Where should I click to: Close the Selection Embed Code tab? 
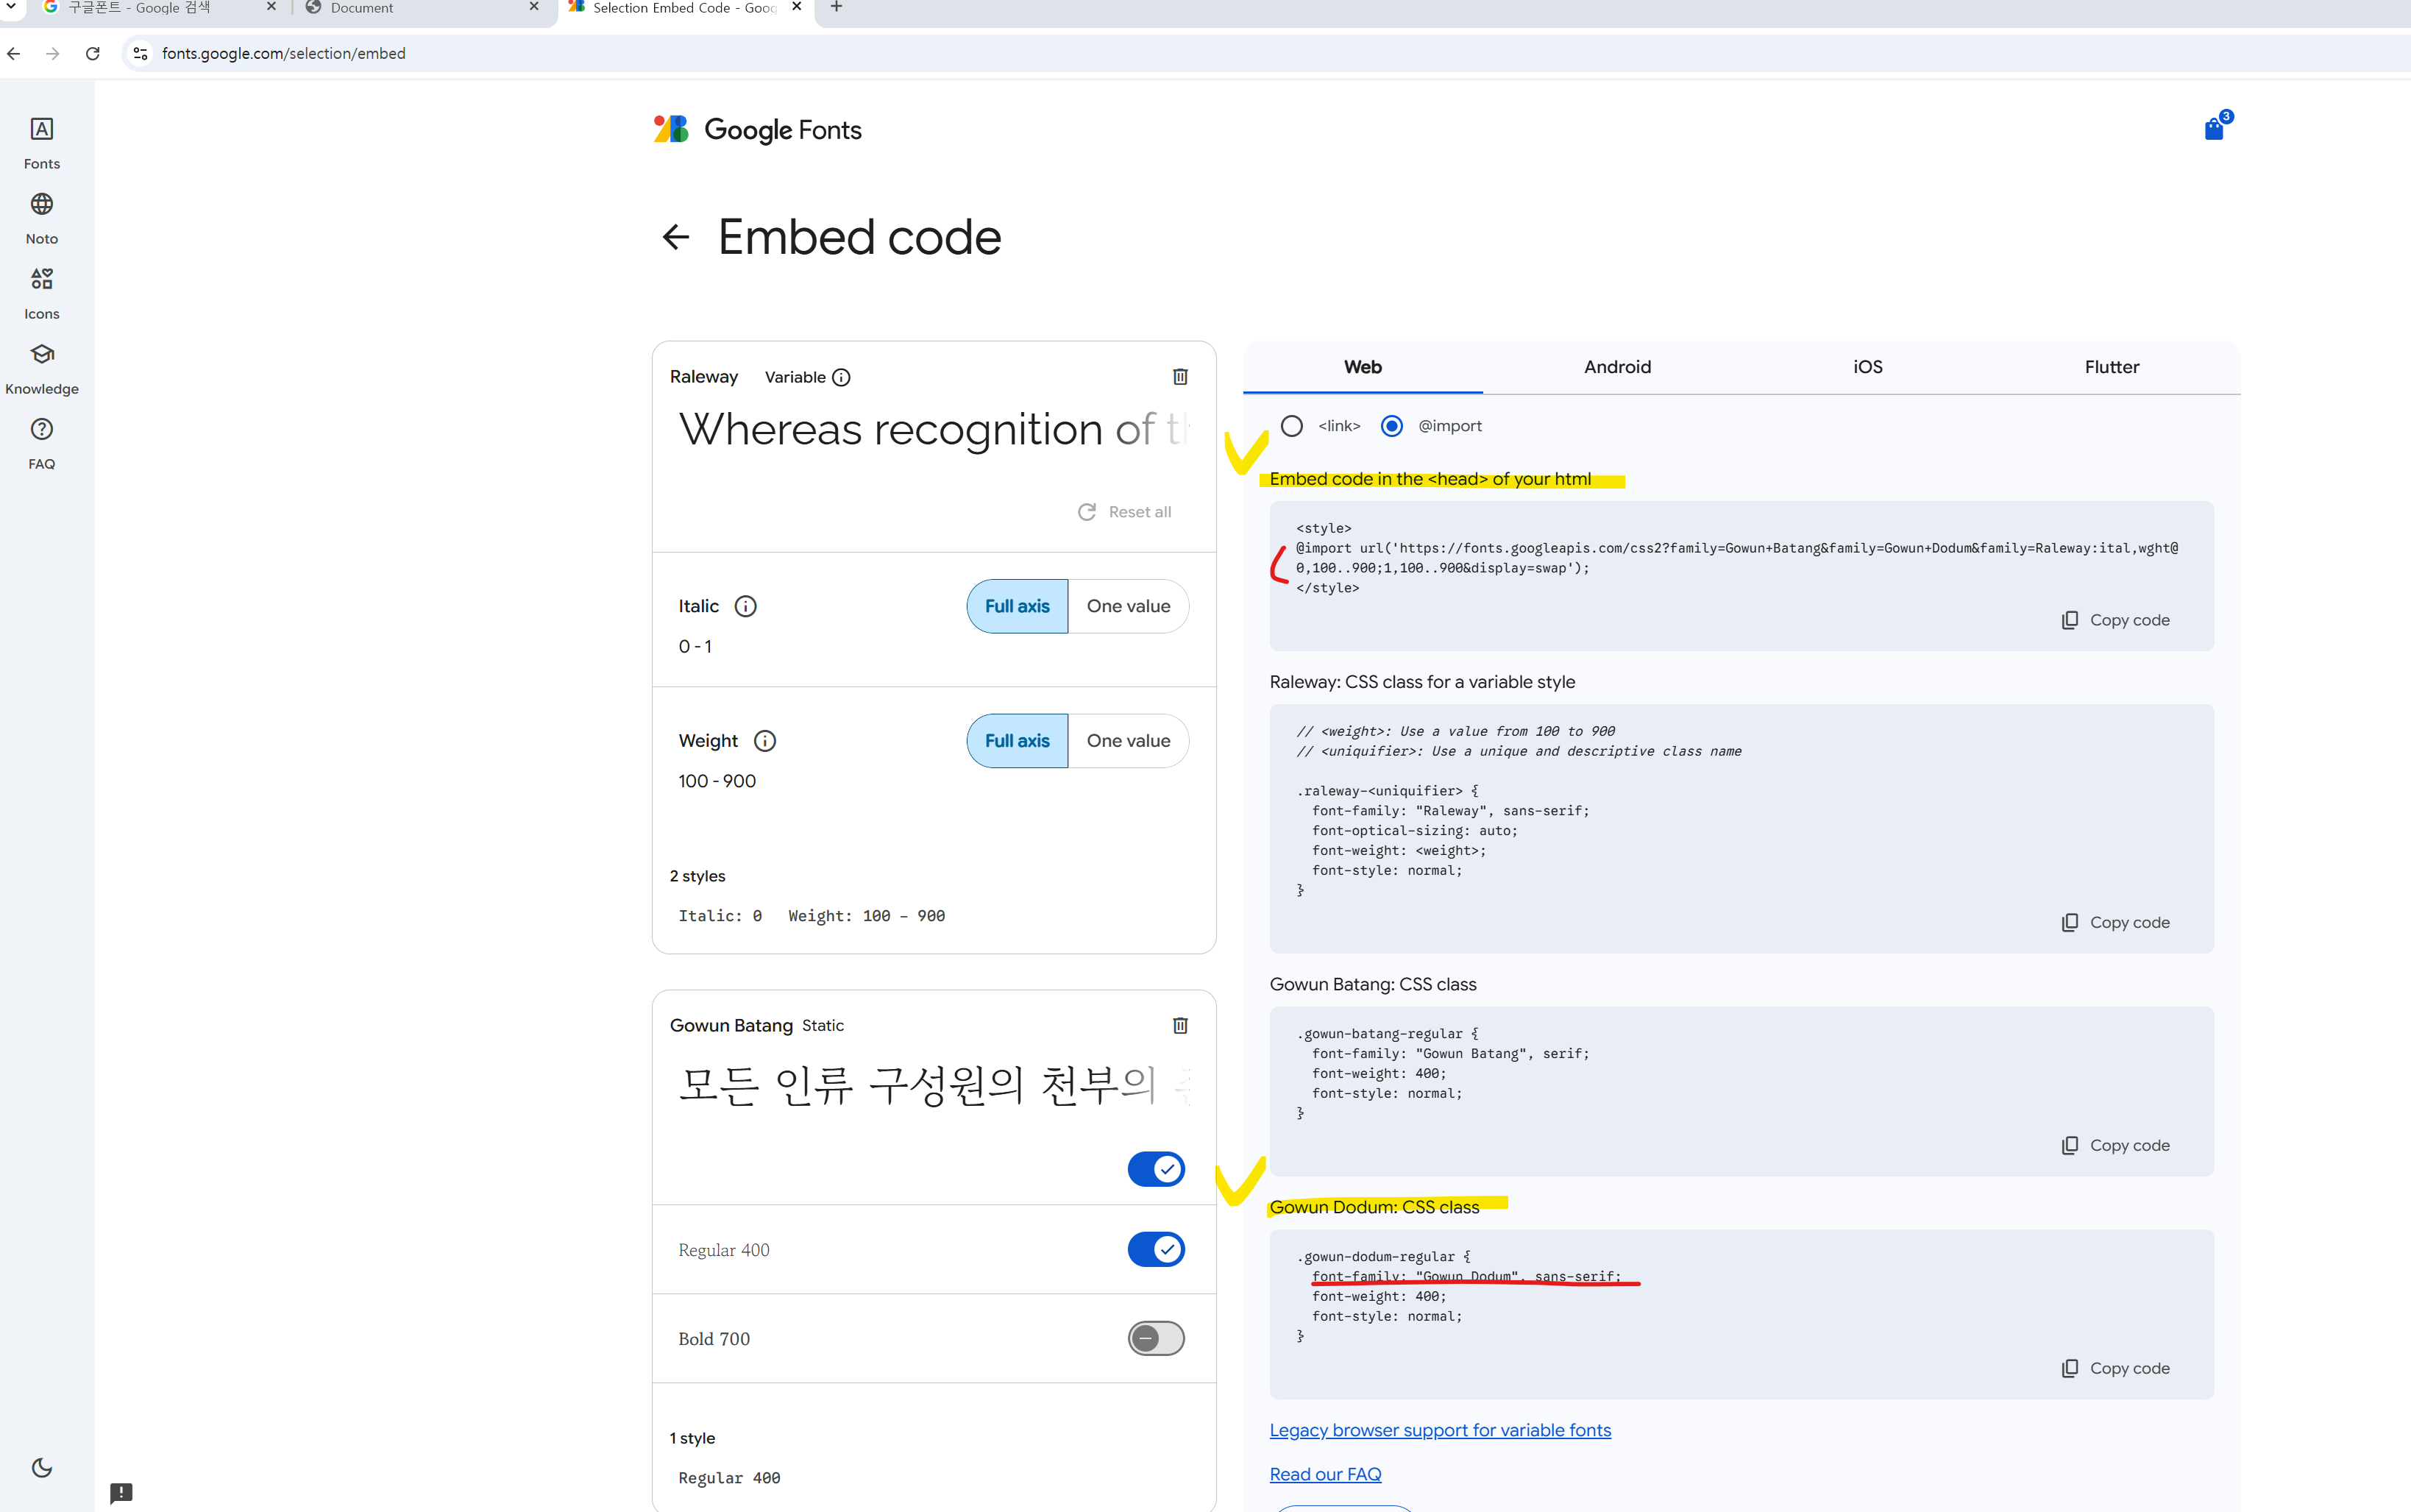[x=797, y=7]
